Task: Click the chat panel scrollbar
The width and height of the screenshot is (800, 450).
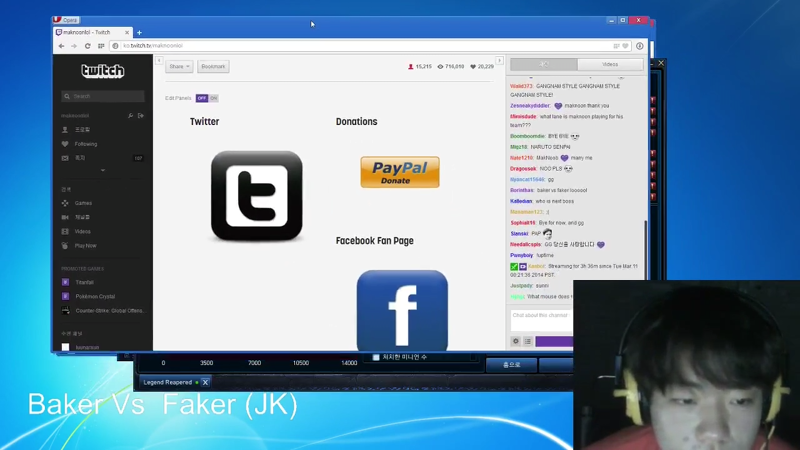Action: [646, 250]
